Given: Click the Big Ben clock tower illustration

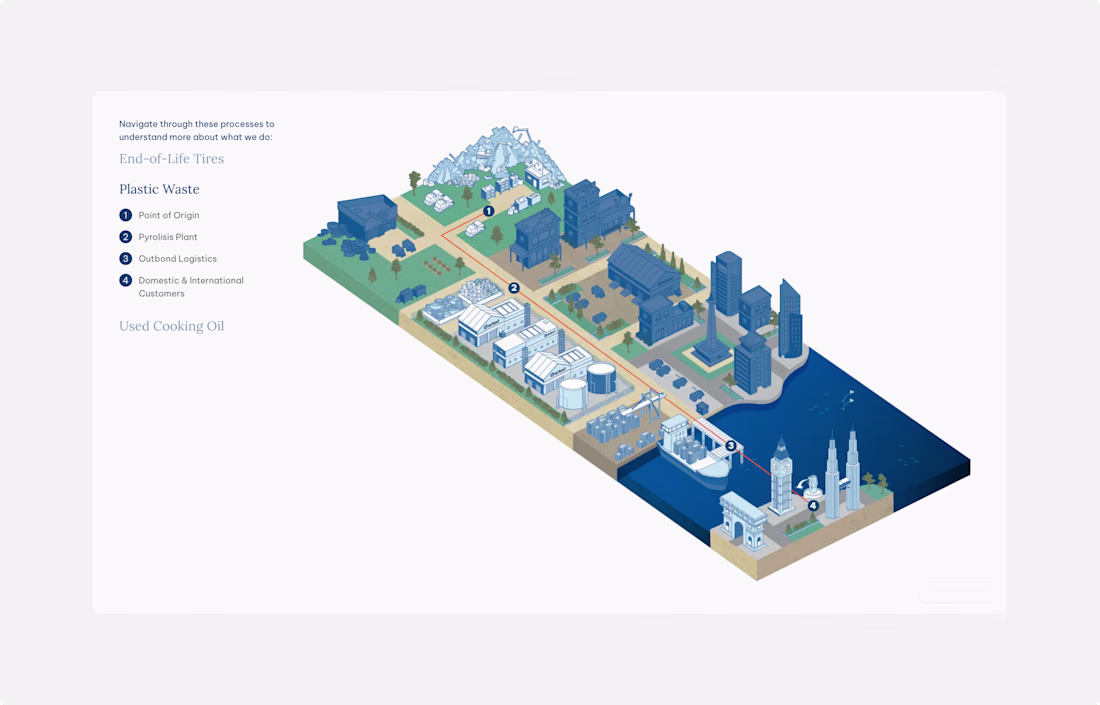Looking at the screenshot, I should (781, 476).
